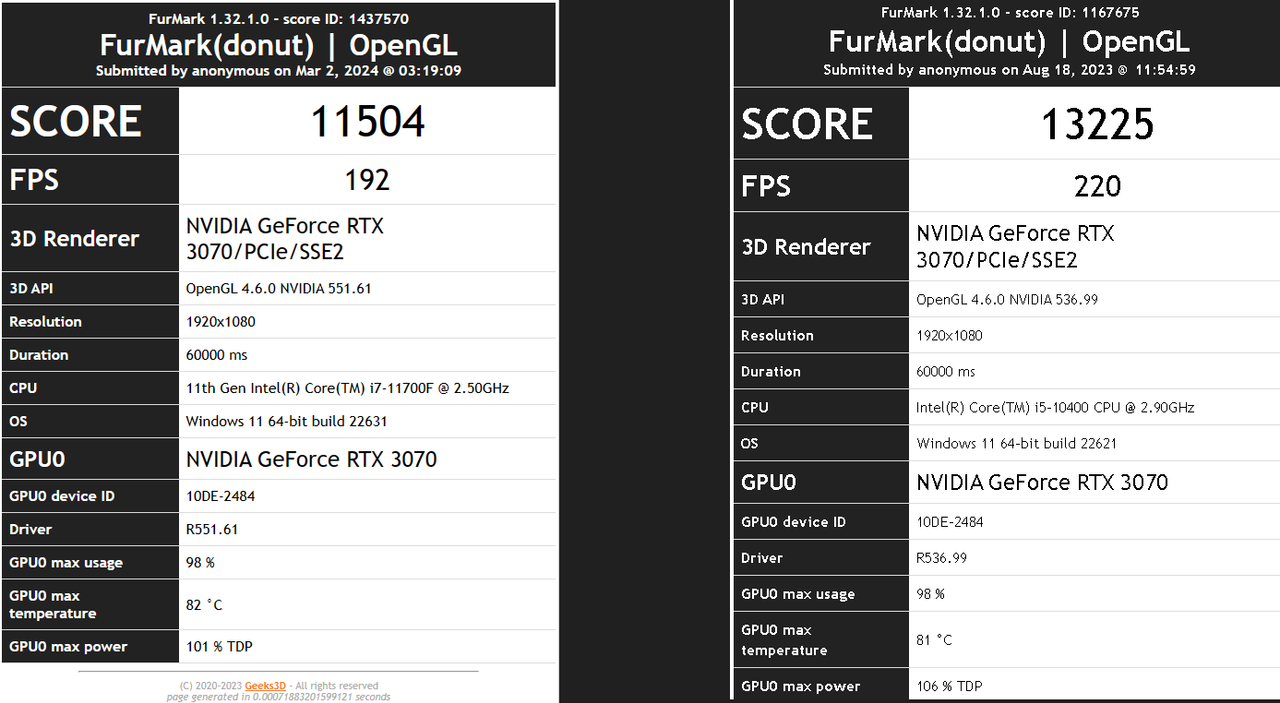Select 81 °C max temperature value

(x=934, y=640)
